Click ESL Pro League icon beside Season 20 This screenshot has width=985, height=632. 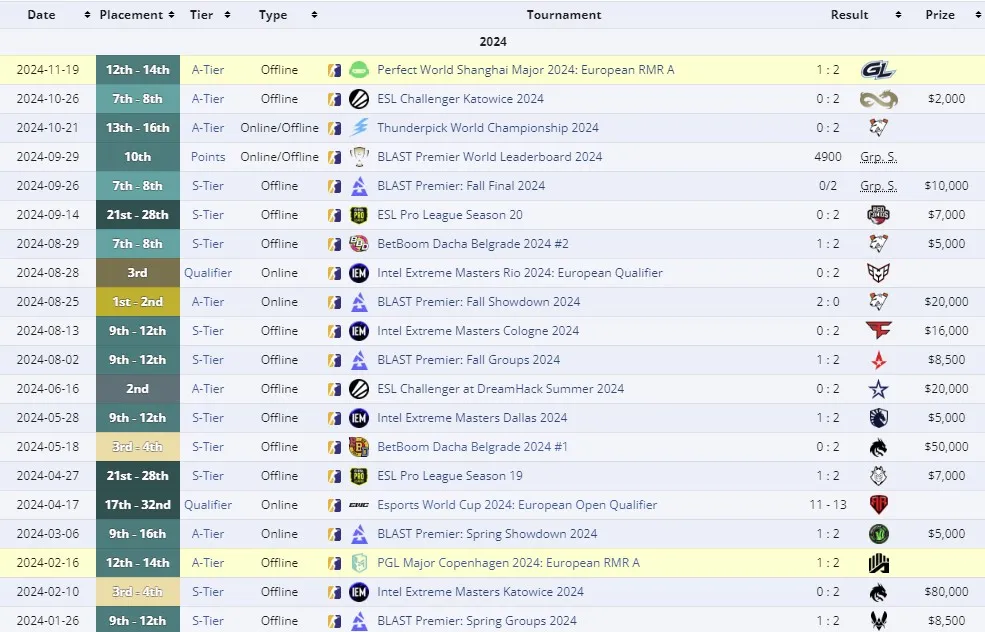(359, 214)
